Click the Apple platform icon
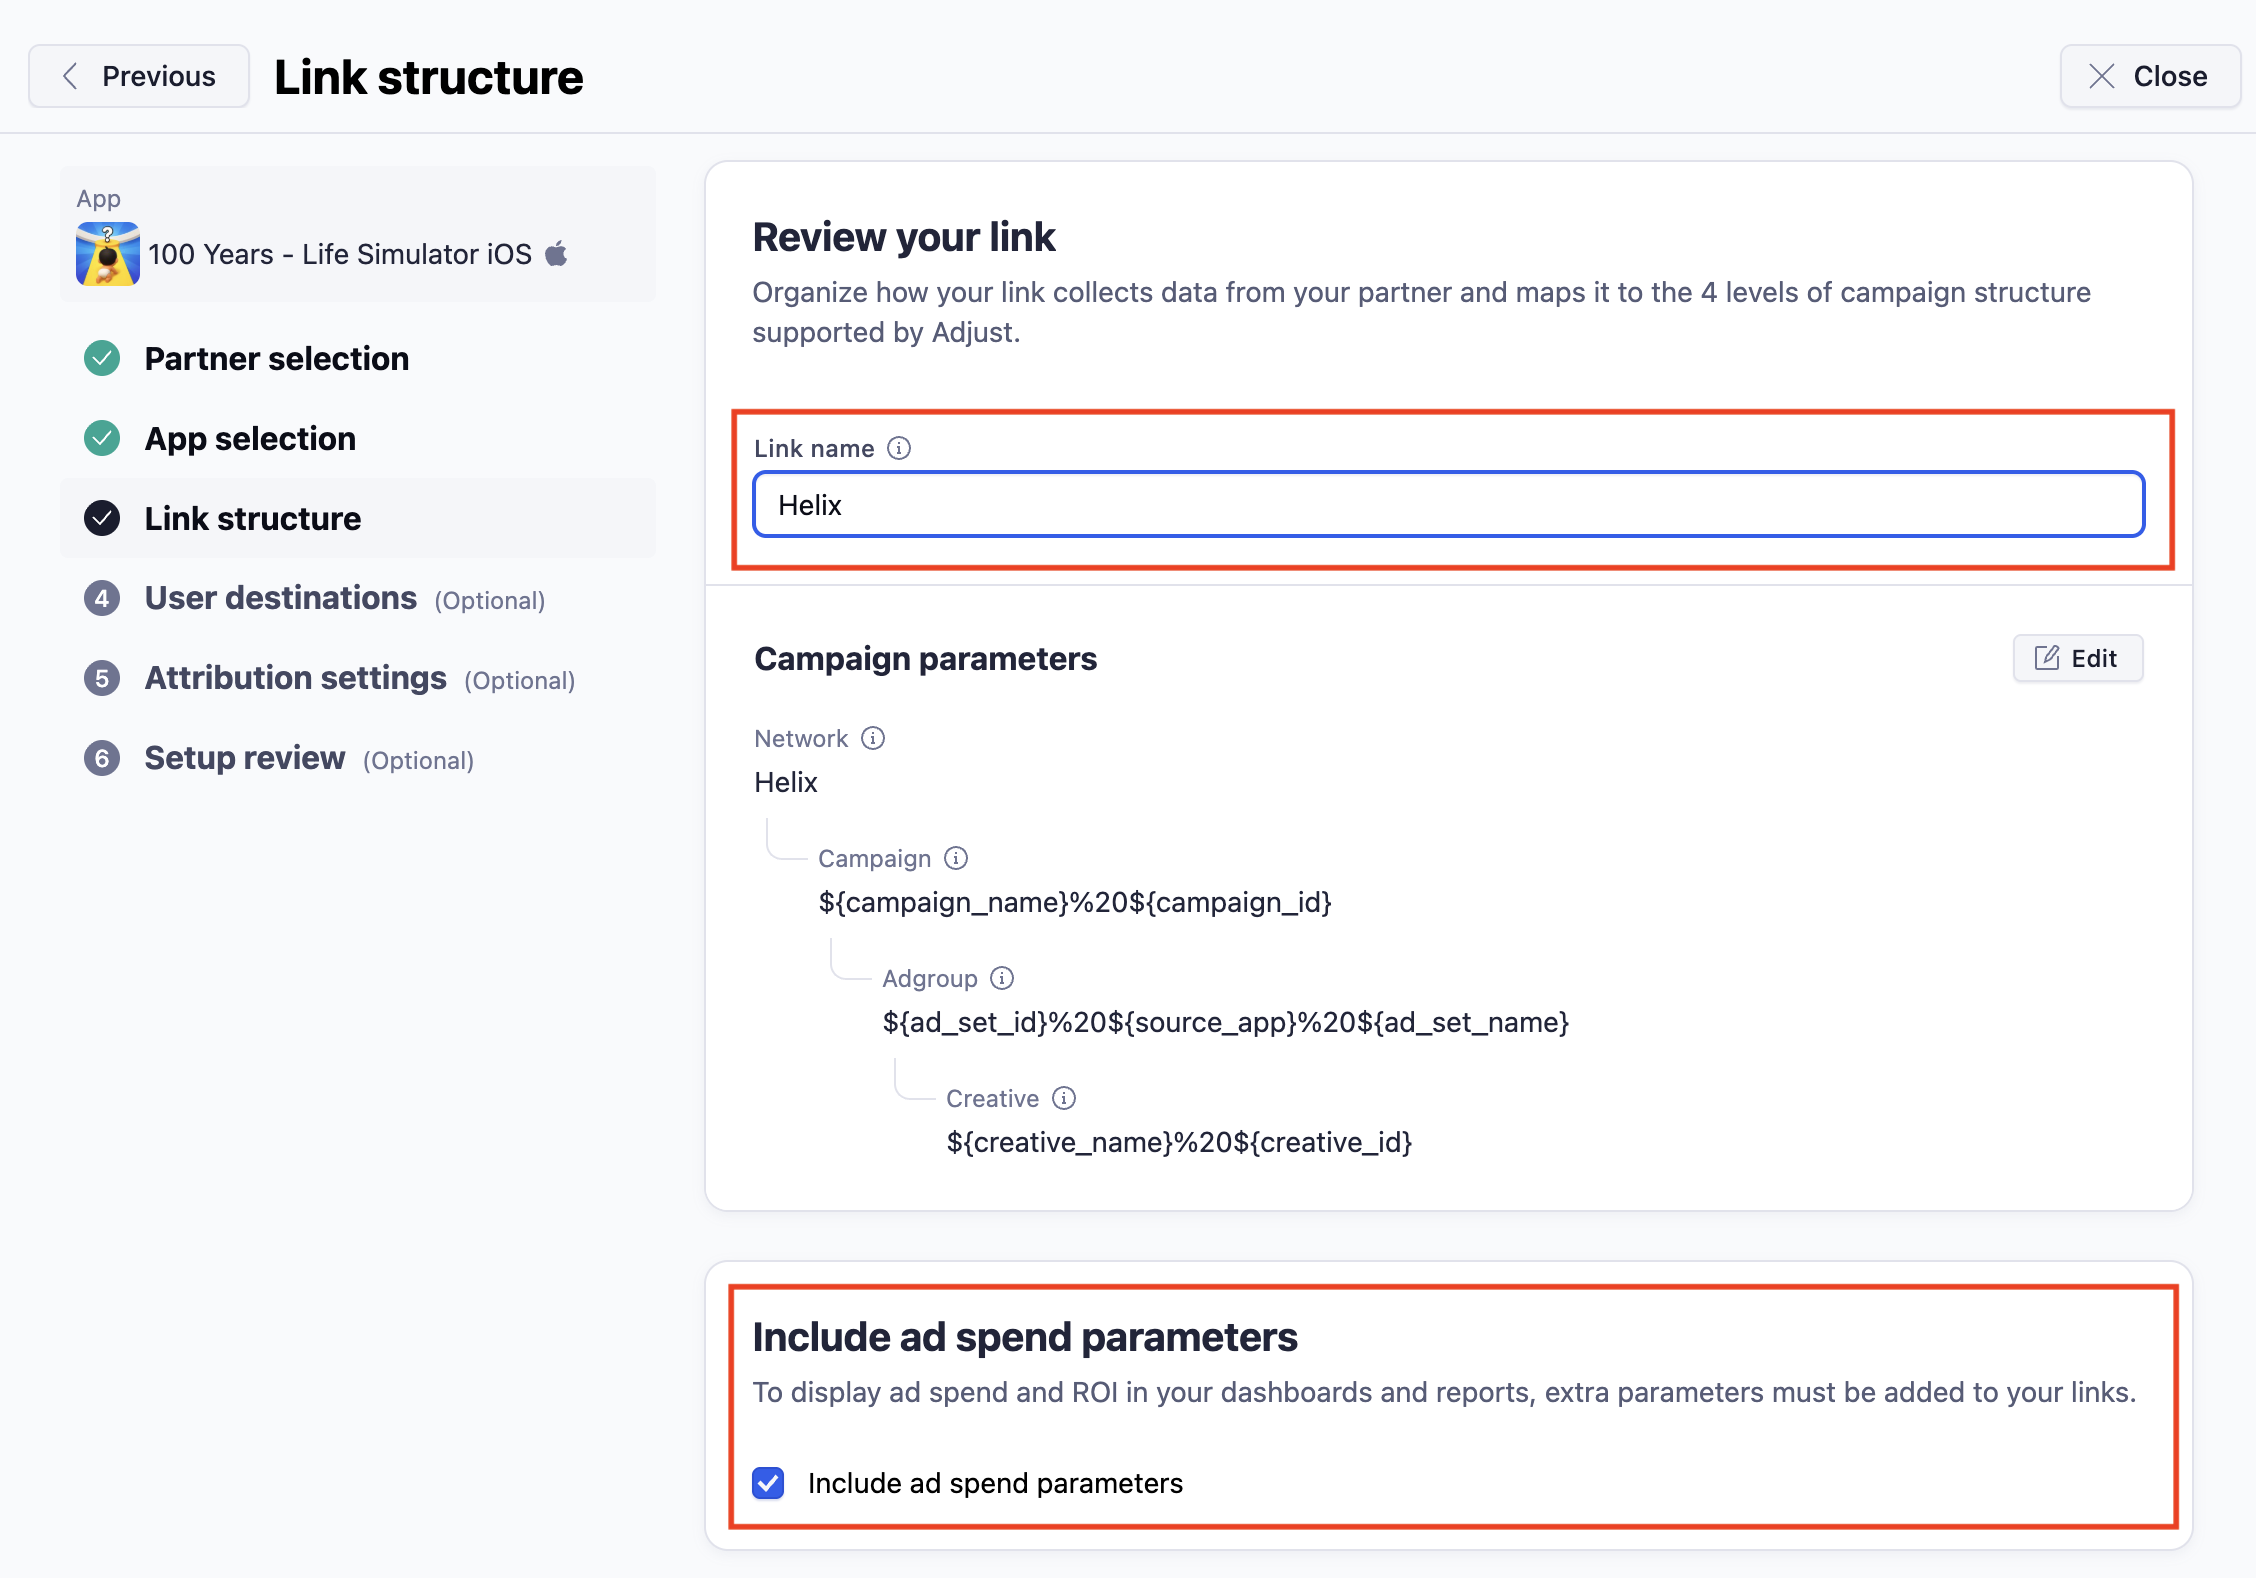This screenshot has width=2256, height=1578. 557,253
